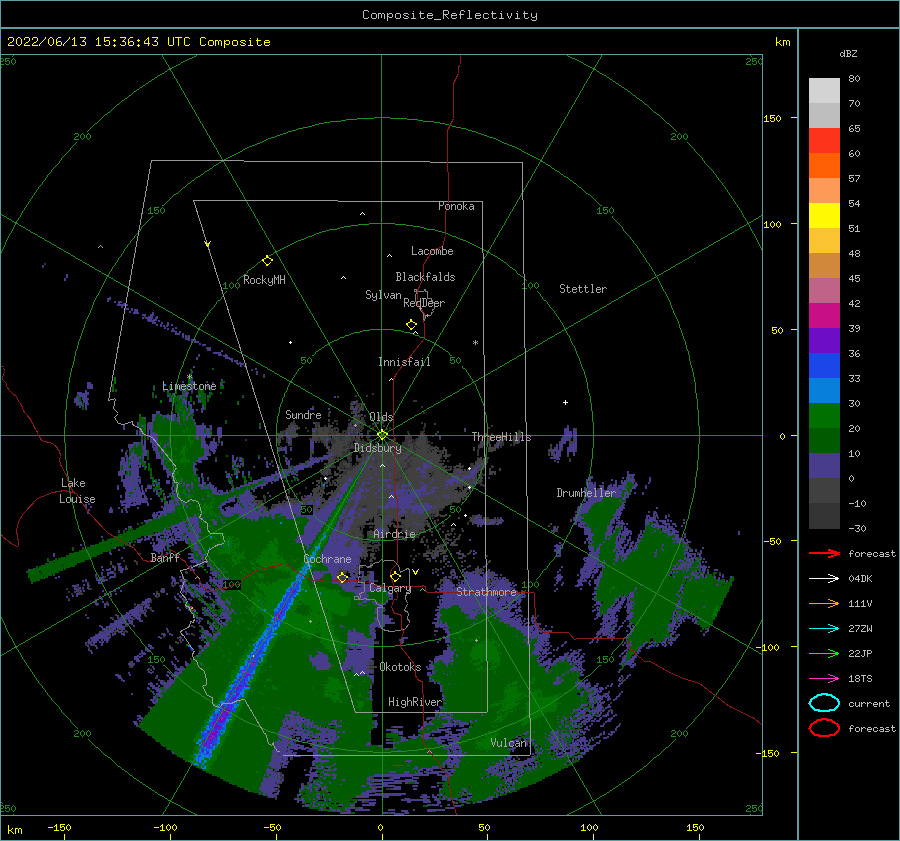This screenshot has width=900, height=841.
Task: Click the asterisk marker east of Innisfail
Action: click(475, 343)
